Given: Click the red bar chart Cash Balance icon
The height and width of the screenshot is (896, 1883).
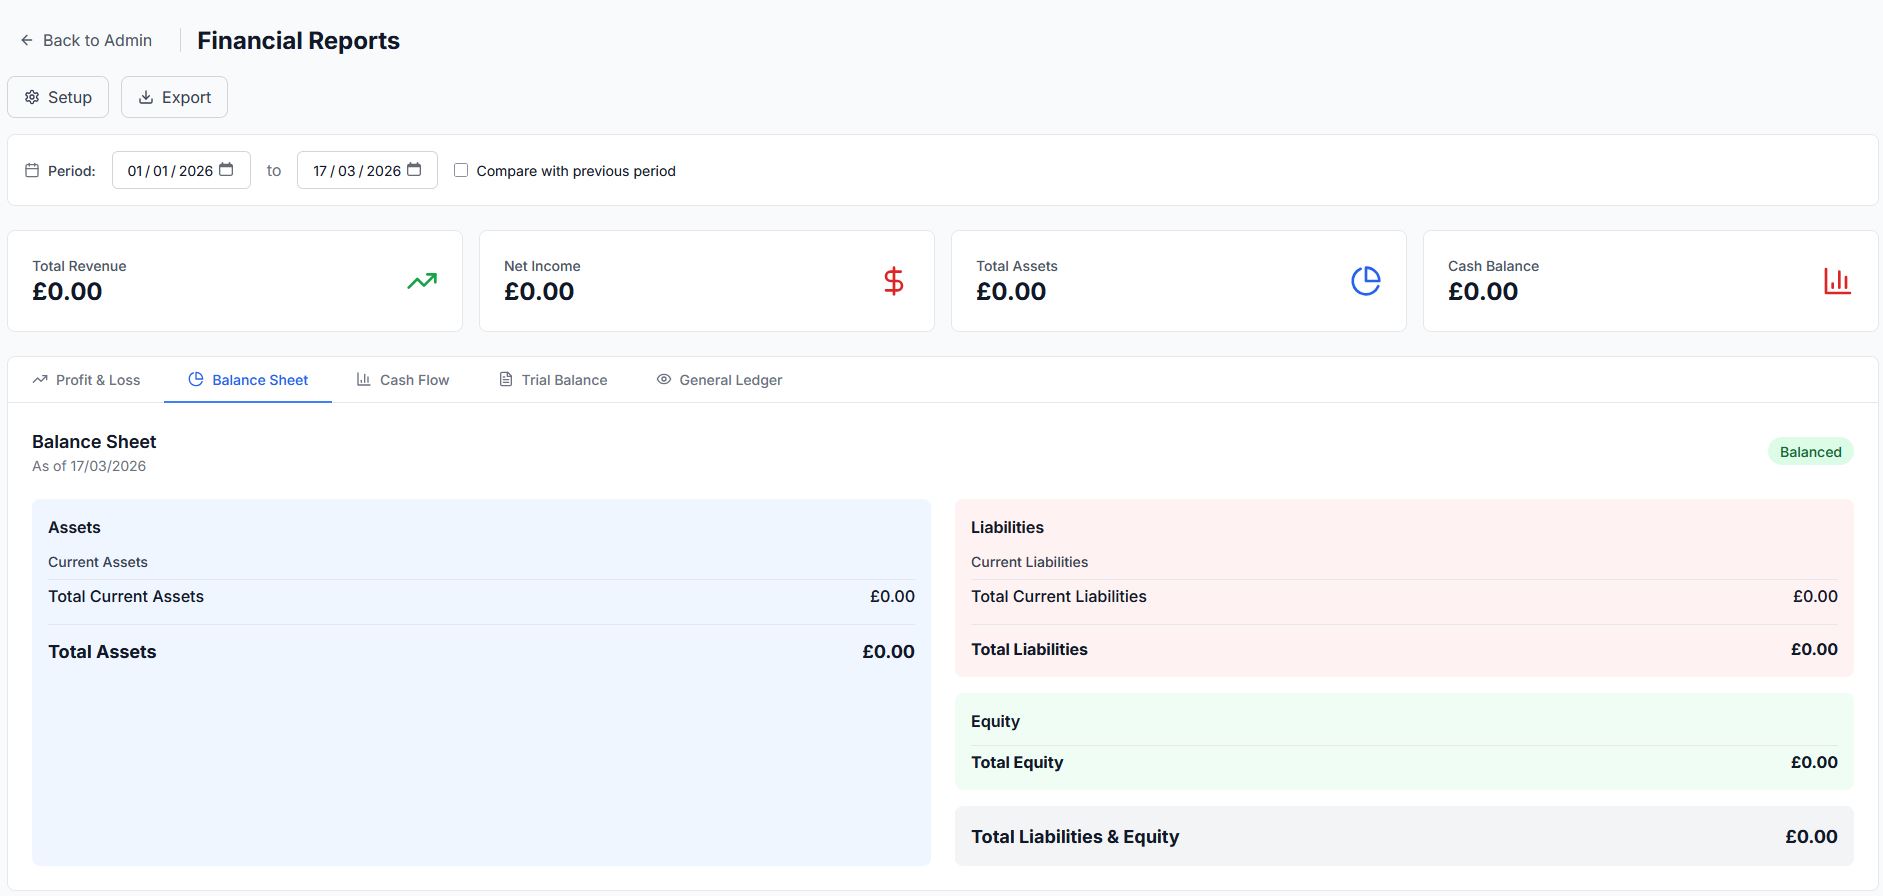Looking at the screenshot, I should [x=1837, y=281].
